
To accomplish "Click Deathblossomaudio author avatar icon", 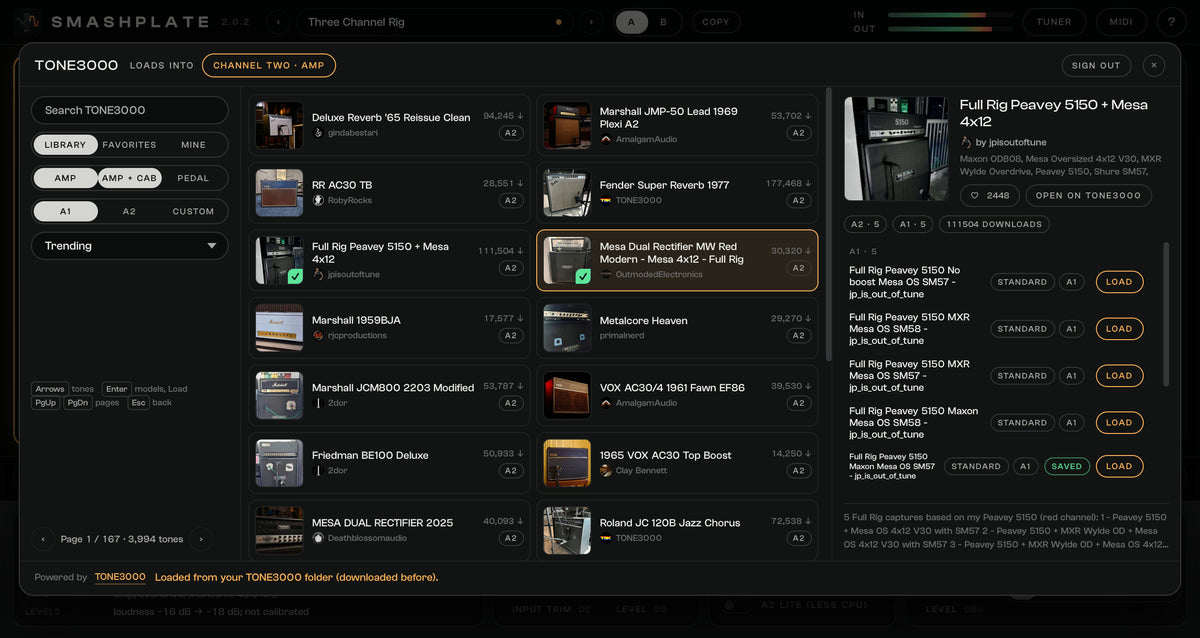I will (x=318, y=538).
